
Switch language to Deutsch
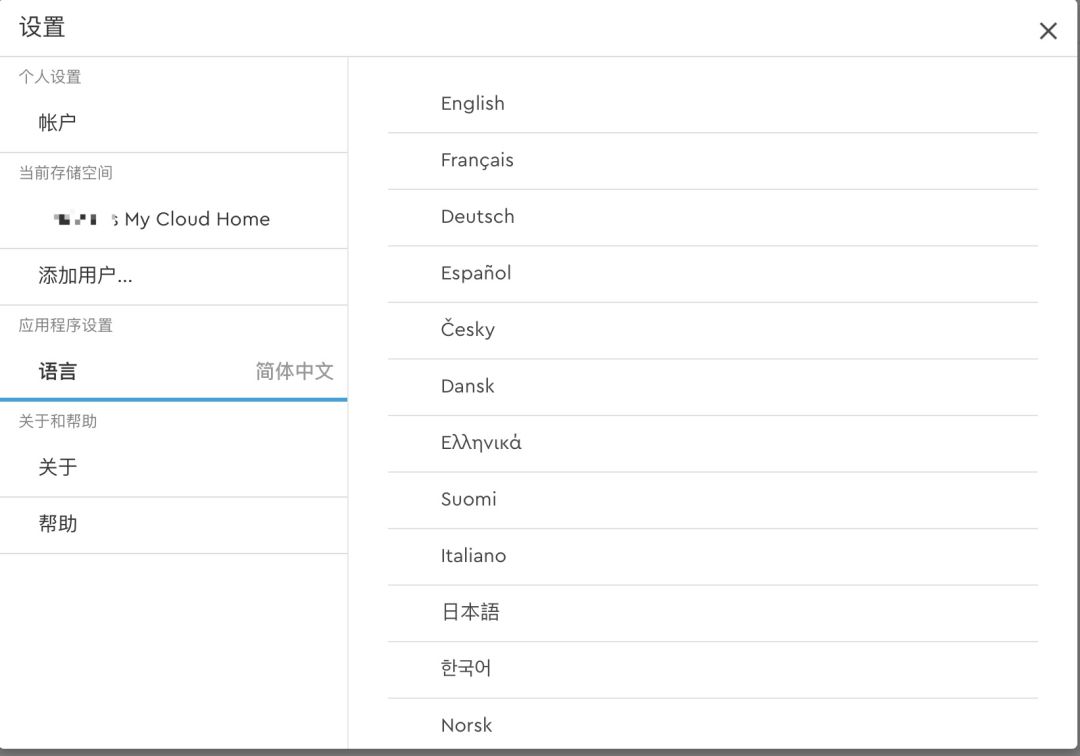coord(477,217)
